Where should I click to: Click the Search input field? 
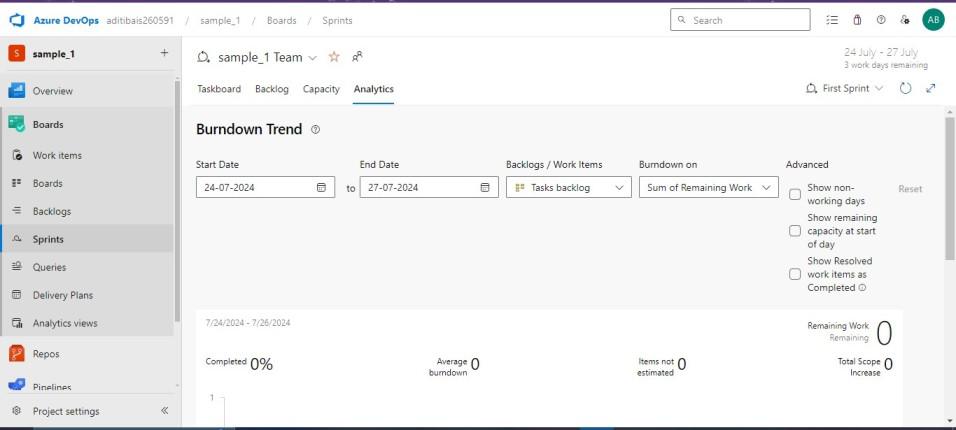[x=745, y=20]
